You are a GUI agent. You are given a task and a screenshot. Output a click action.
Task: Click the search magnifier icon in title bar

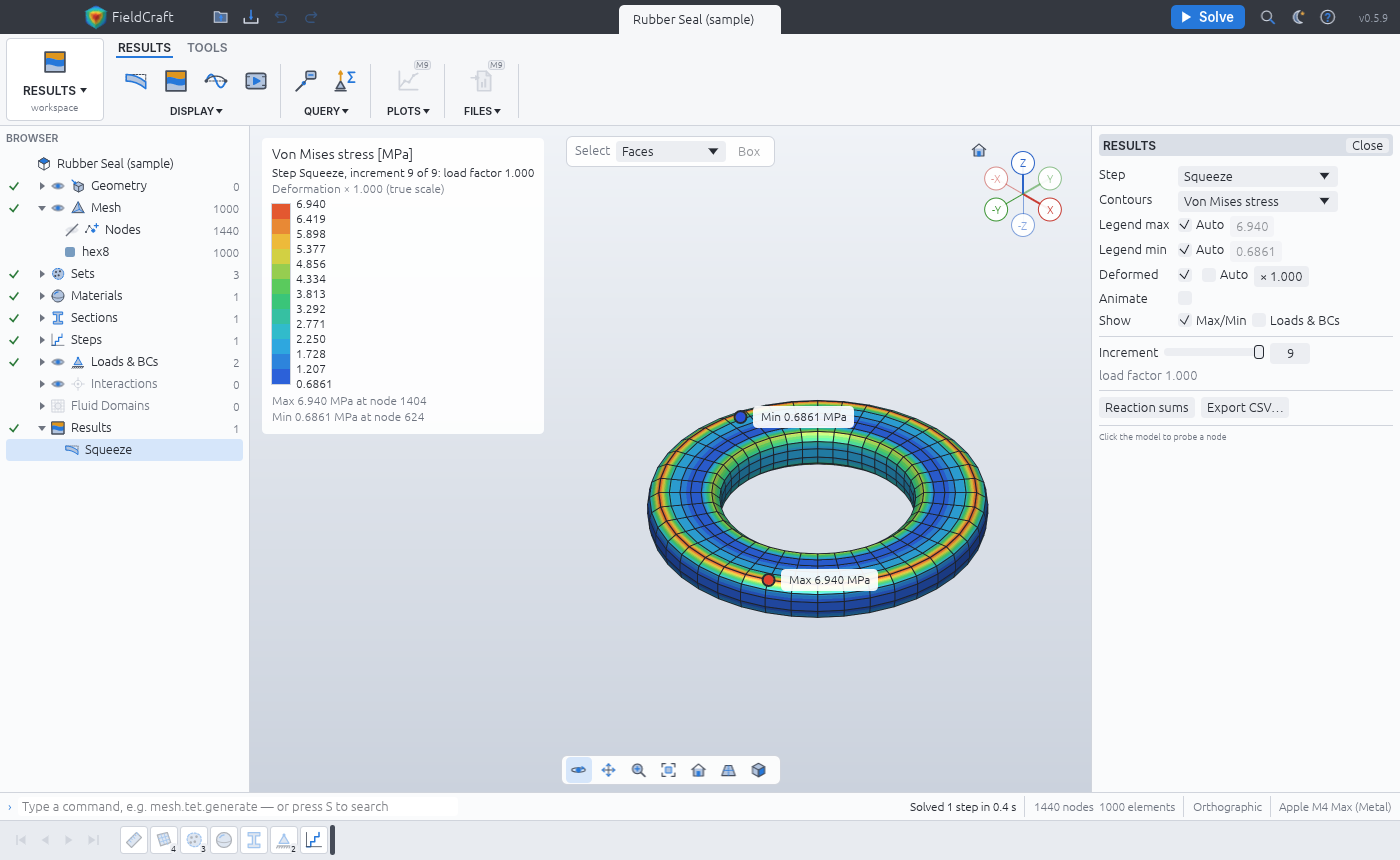pyautogui.click(x=1267, y=17)
